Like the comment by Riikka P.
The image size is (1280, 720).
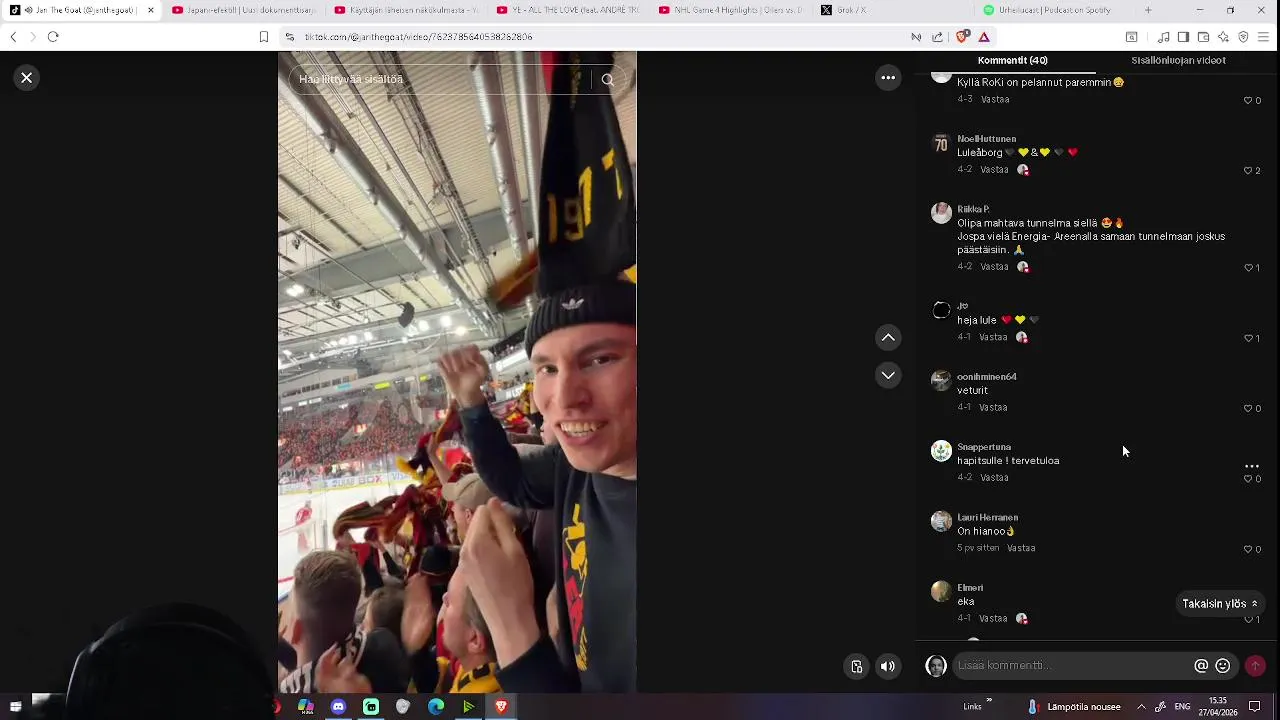click(x=1248, y=267)
